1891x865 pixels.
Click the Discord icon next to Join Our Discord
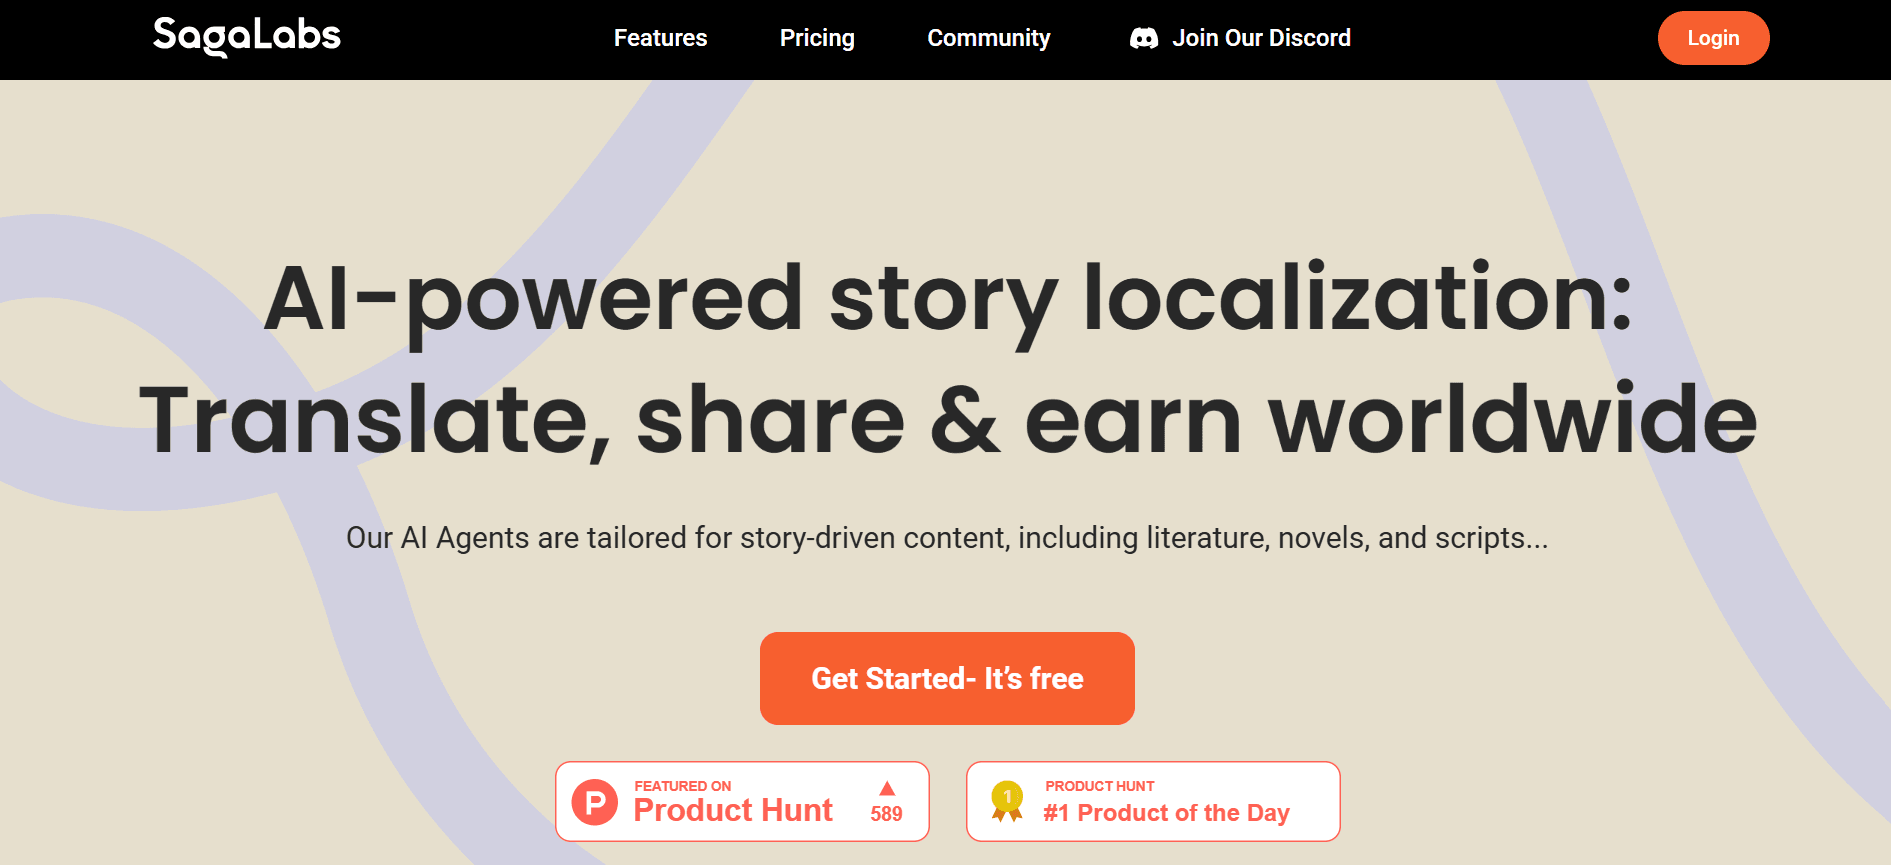coord(1146,38)
